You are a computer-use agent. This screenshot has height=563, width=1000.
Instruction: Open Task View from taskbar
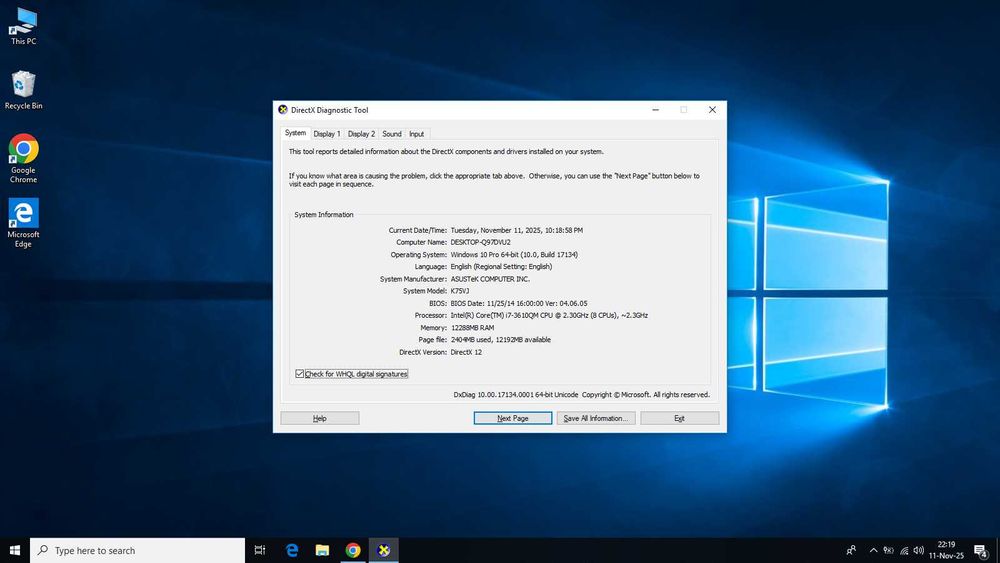[x=260, y=550]
